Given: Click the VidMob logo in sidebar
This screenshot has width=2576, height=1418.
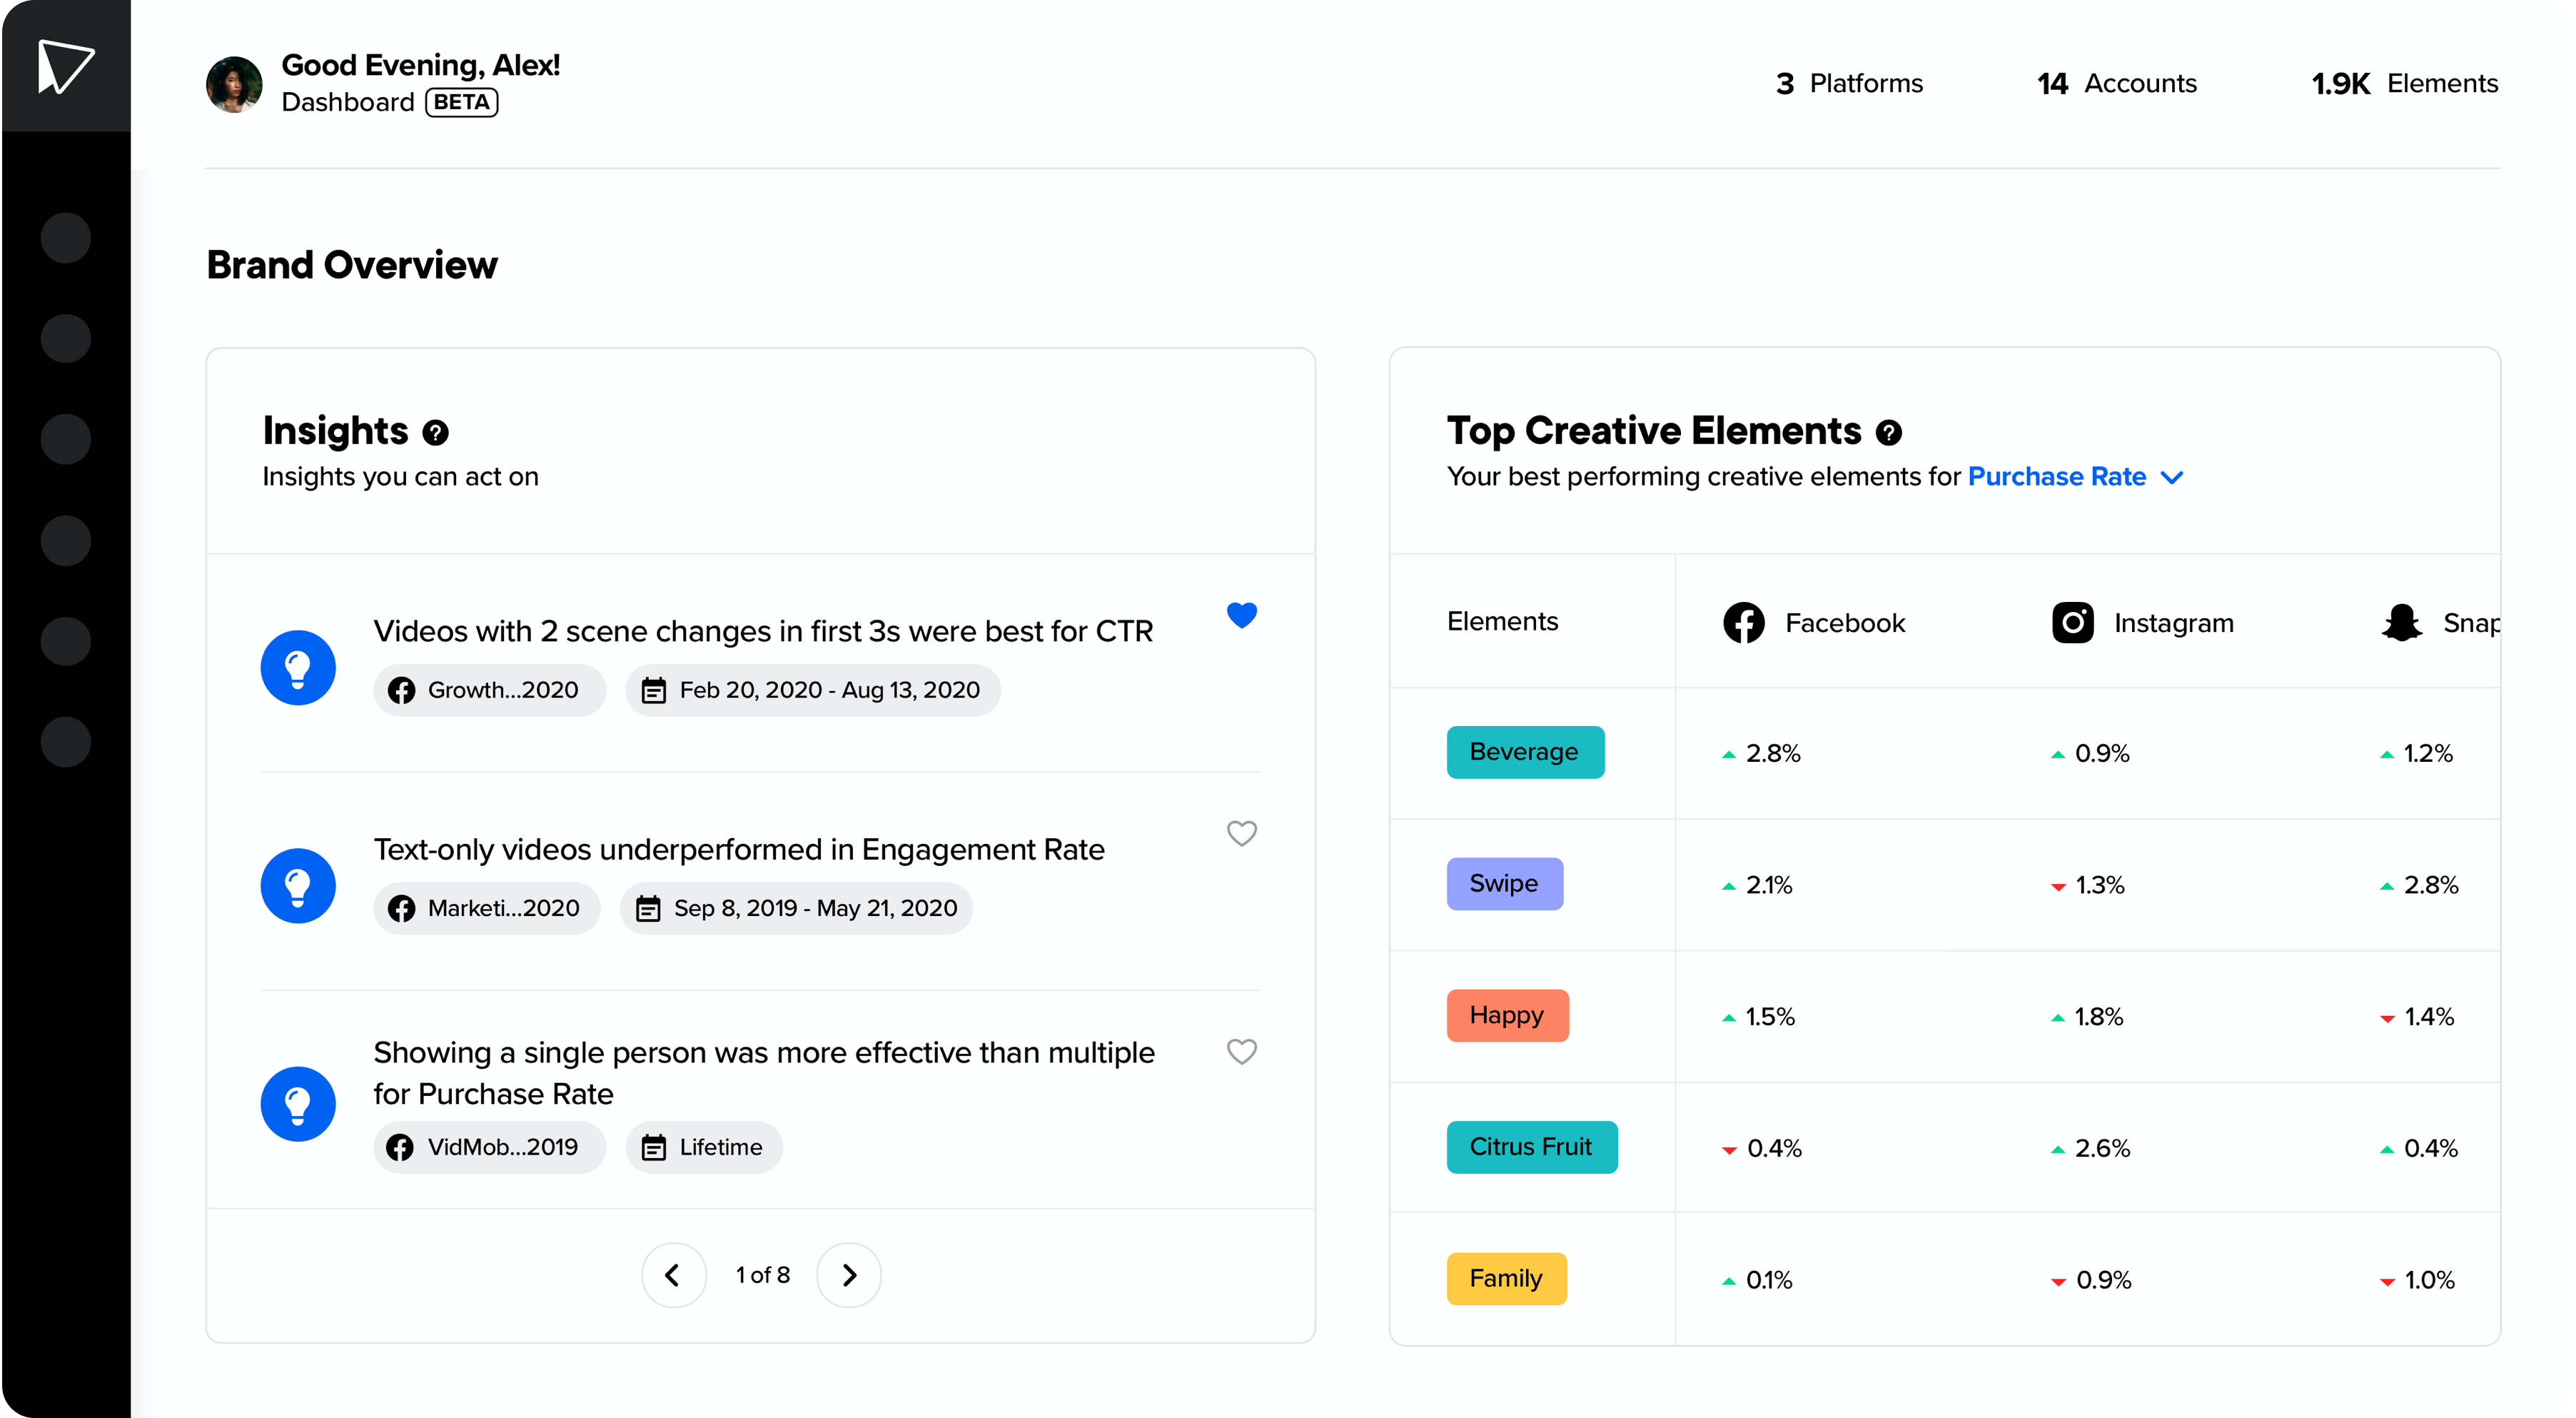Looking at the screenshot, I should tap(66, 66).
